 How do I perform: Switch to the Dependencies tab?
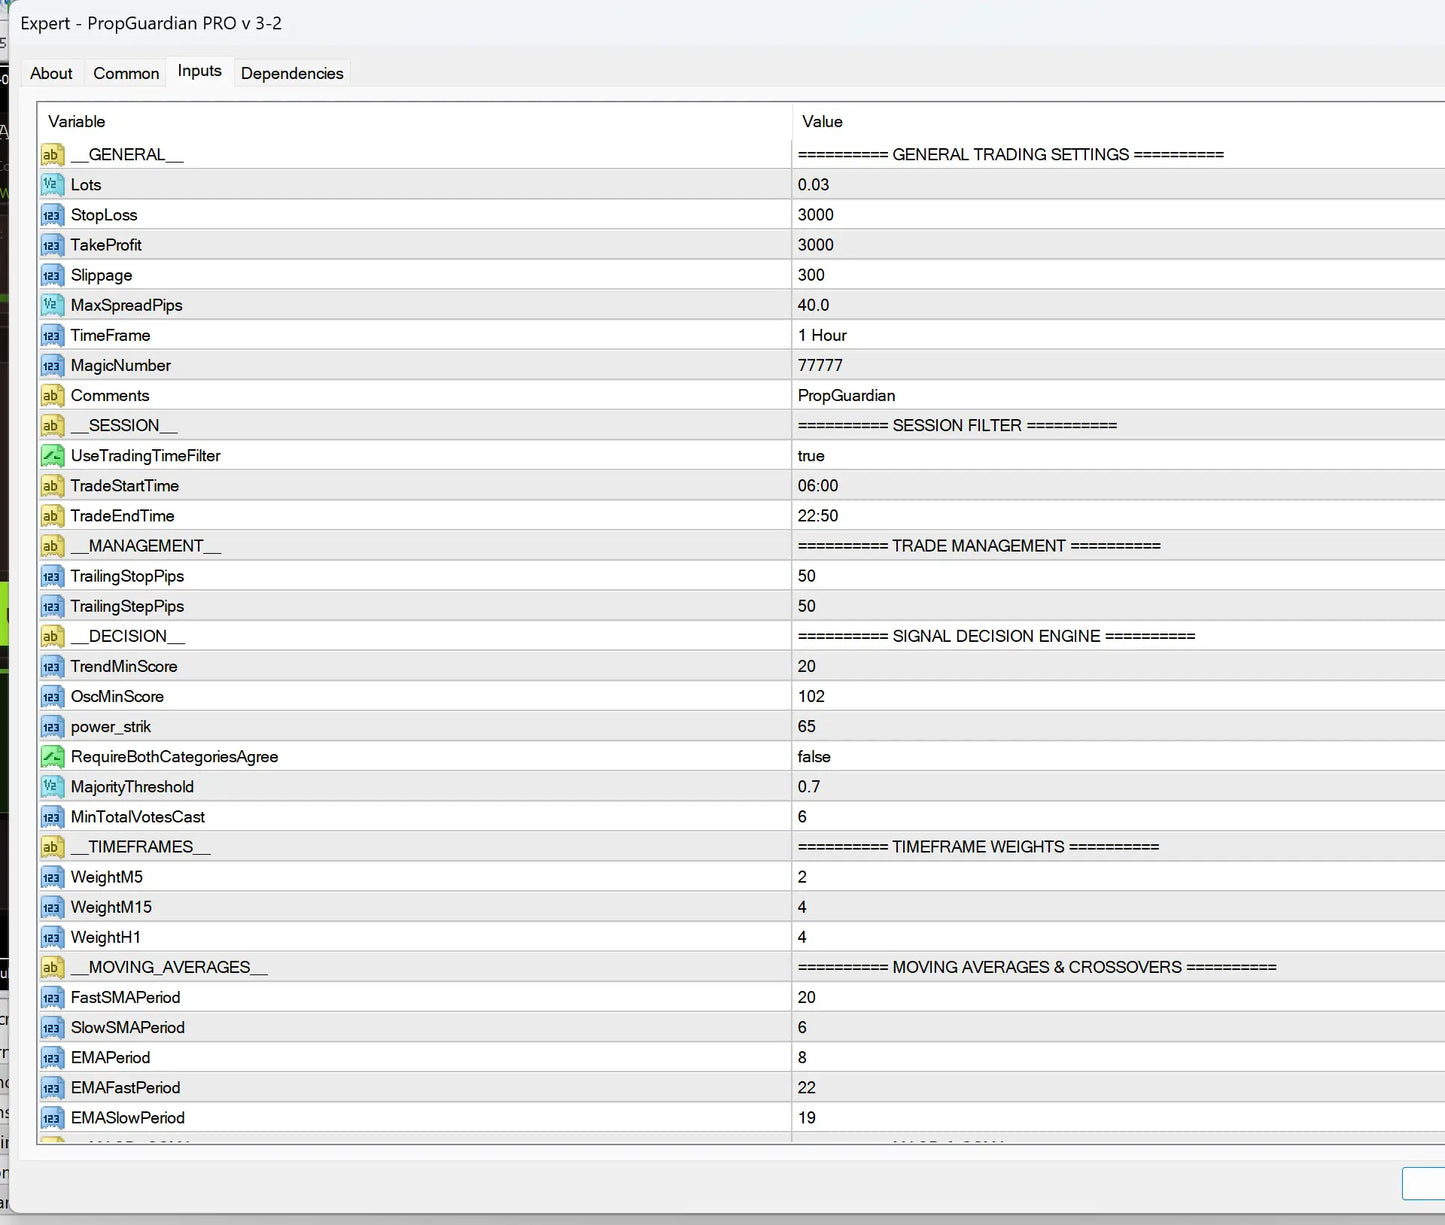[x=292, y=73]
